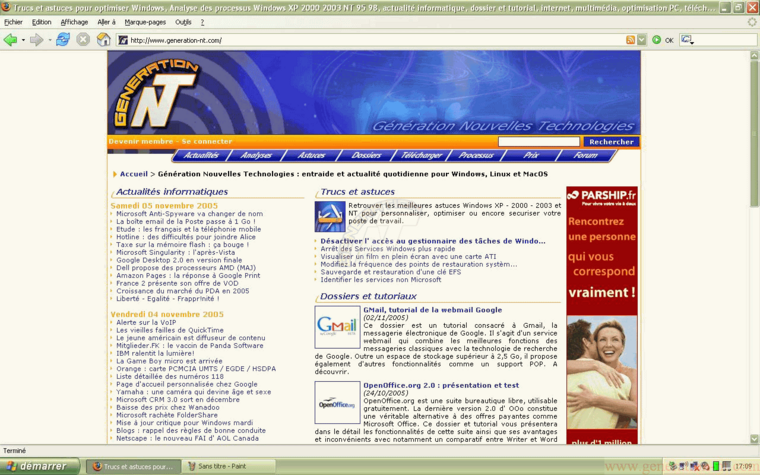Open Microsoft Anti-Spyware va changer de nom article
The width and height of the screenshot is (760, 475).
190,214
